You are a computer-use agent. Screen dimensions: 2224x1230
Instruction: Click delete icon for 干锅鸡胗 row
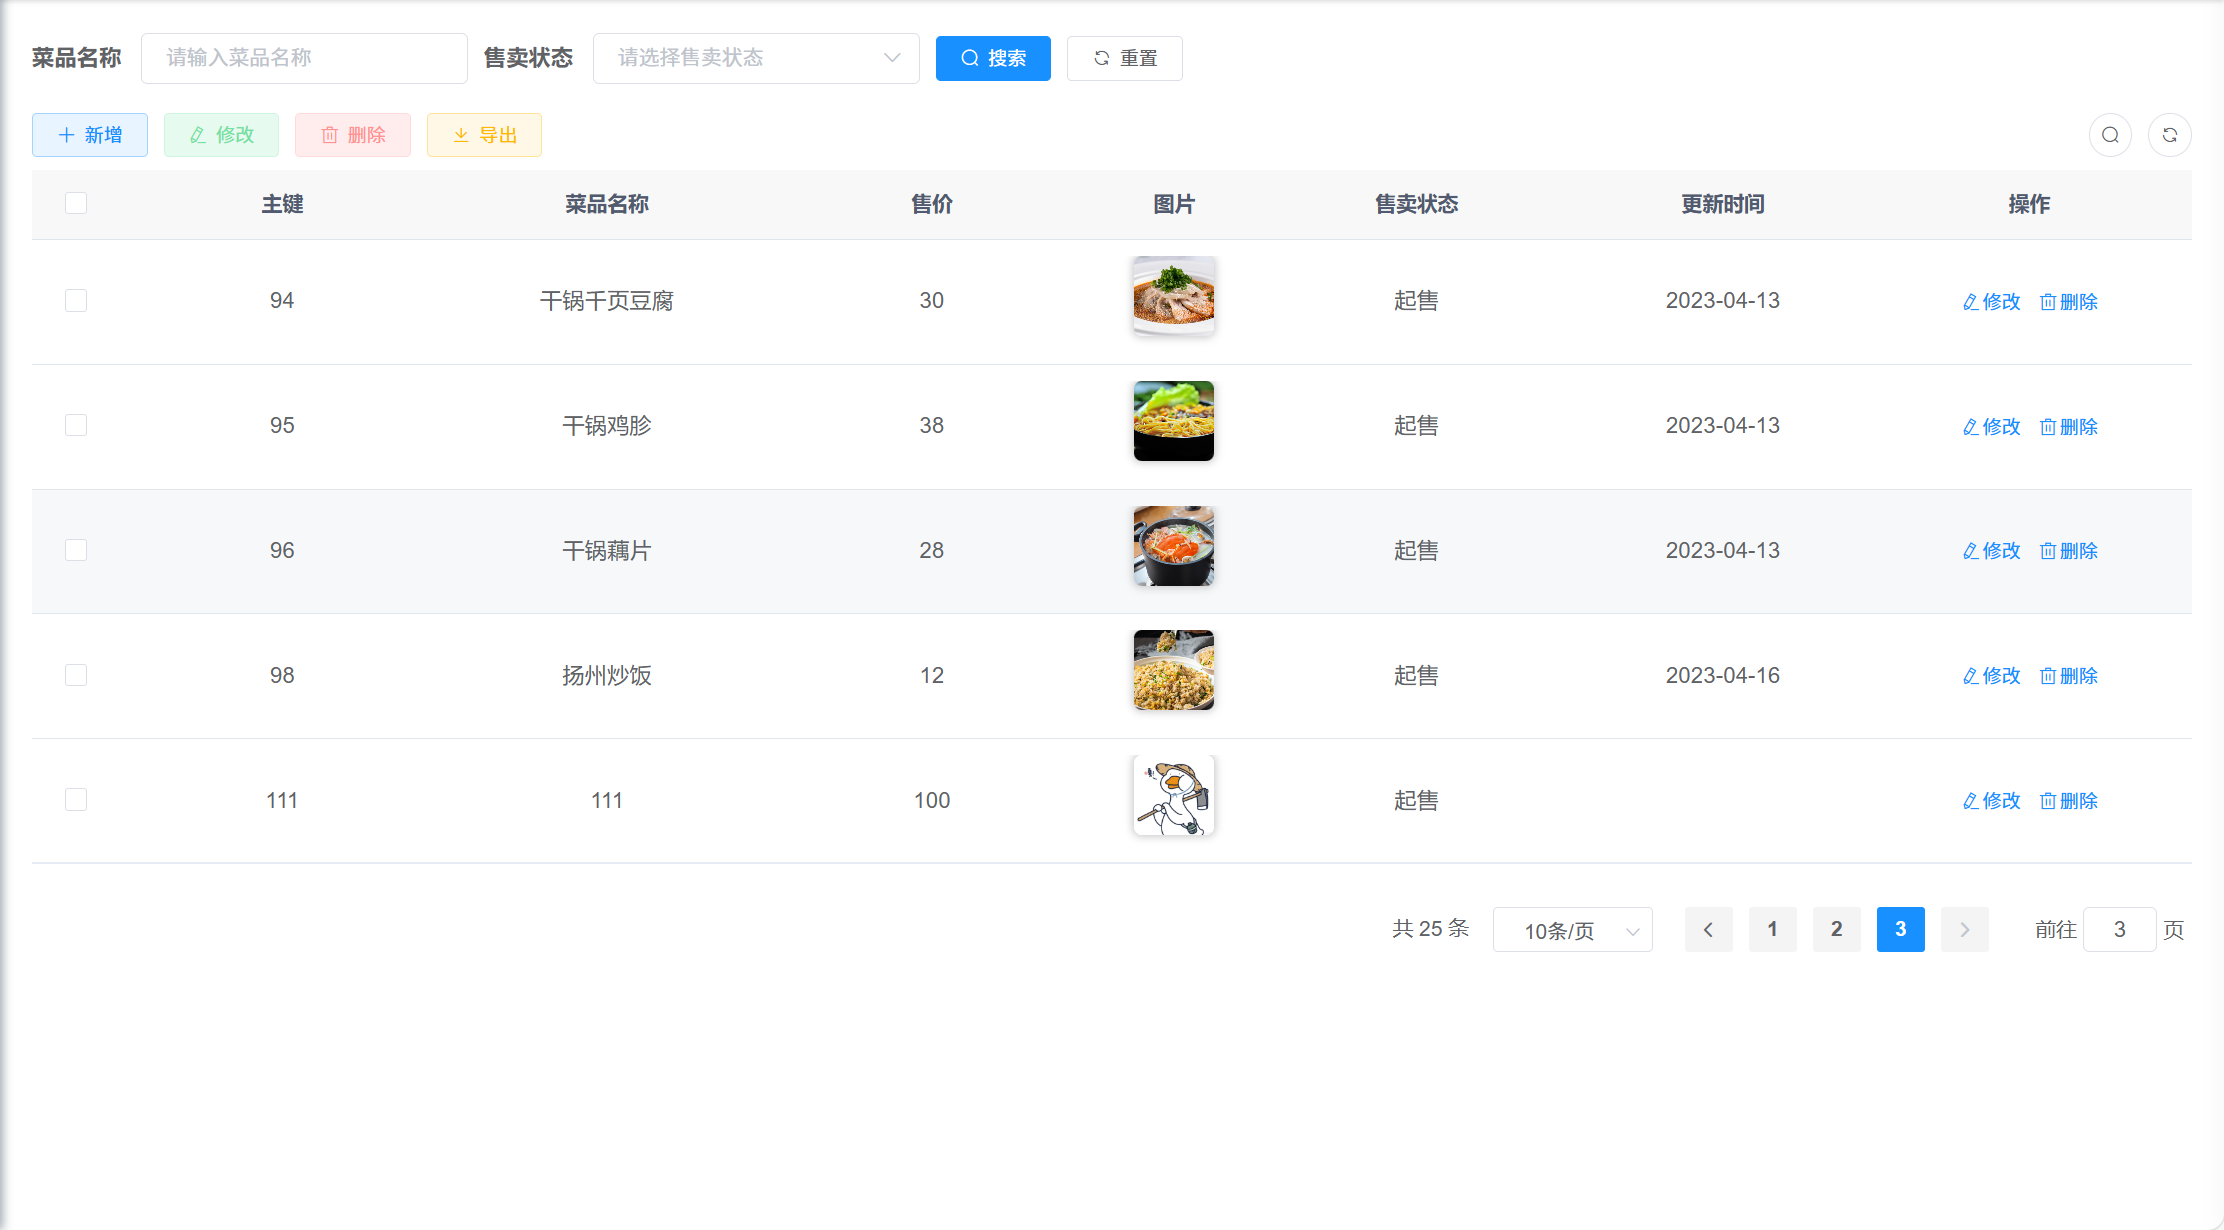[2068, 426]
